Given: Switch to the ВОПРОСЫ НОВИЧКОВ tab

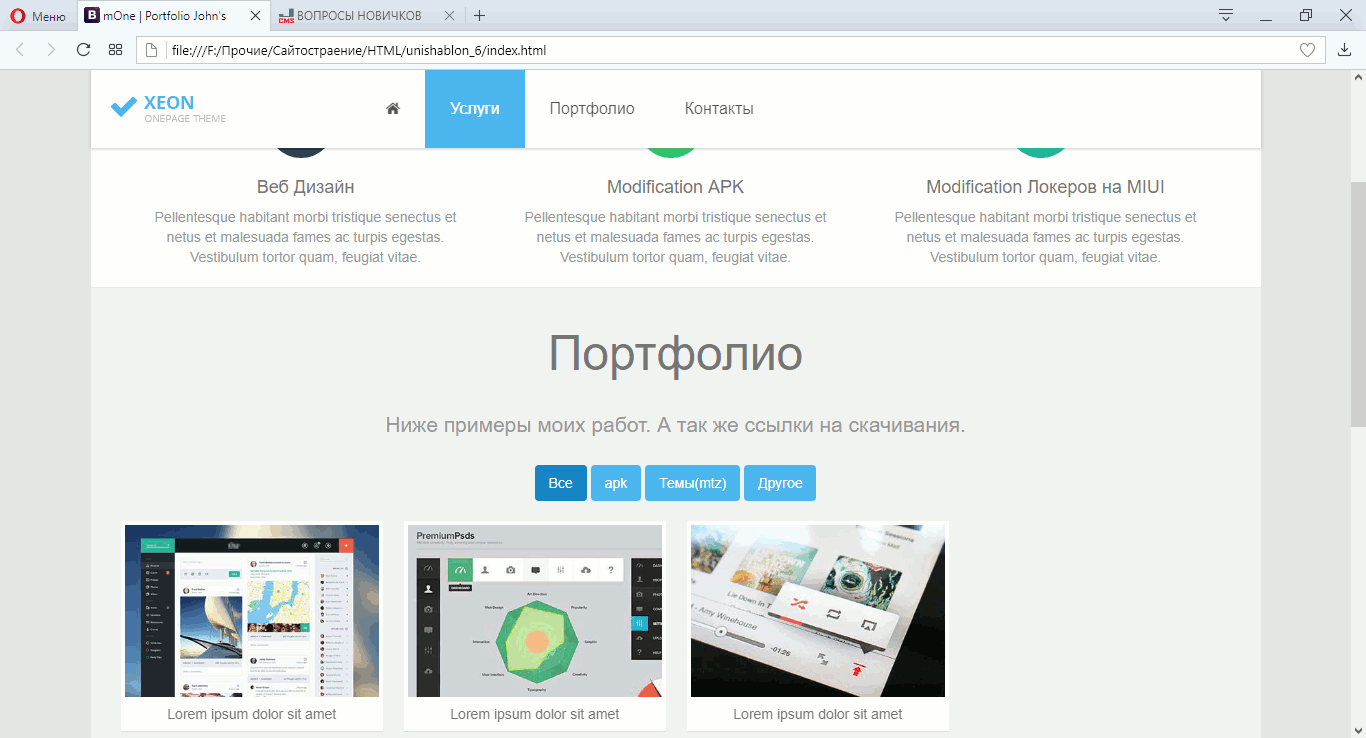Looking at the screenshot, I should pos(358,16).
